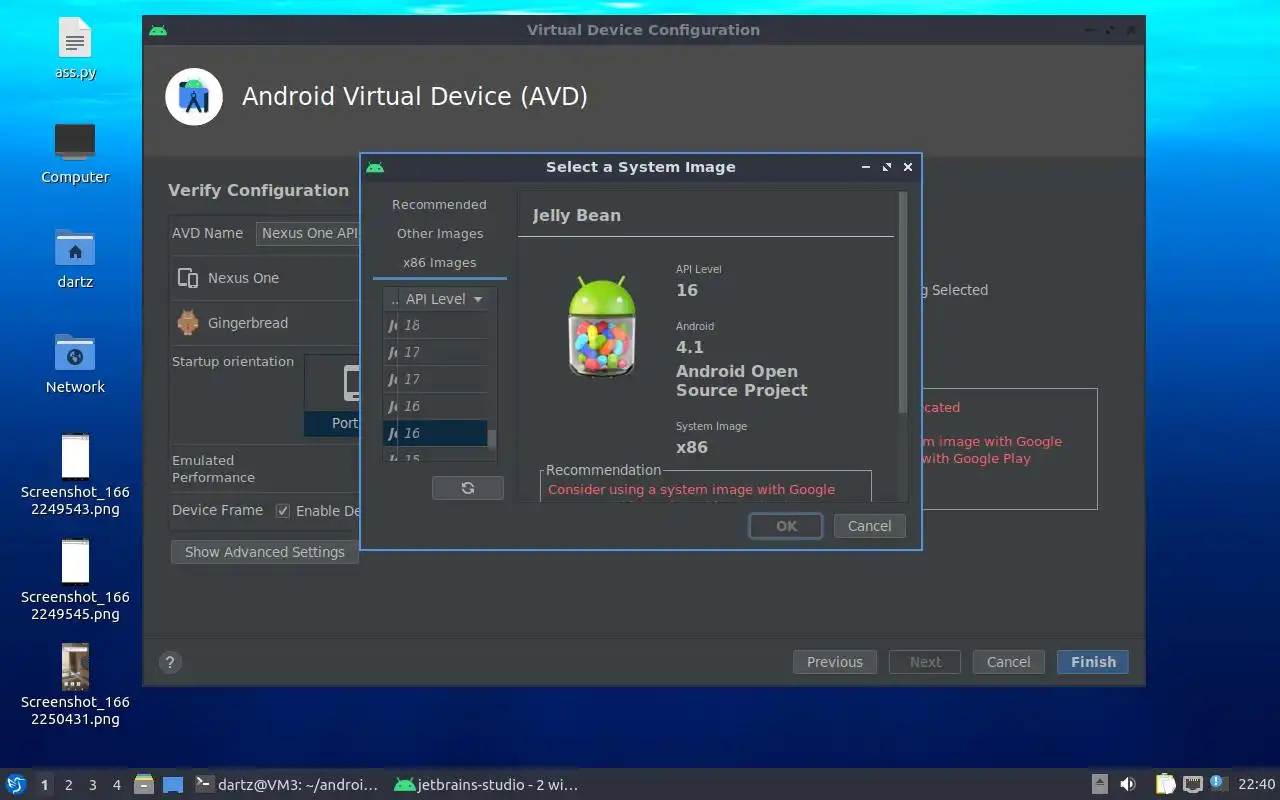
Task: Open the clipboard manager tray icon
Action: coord(1166,785)
